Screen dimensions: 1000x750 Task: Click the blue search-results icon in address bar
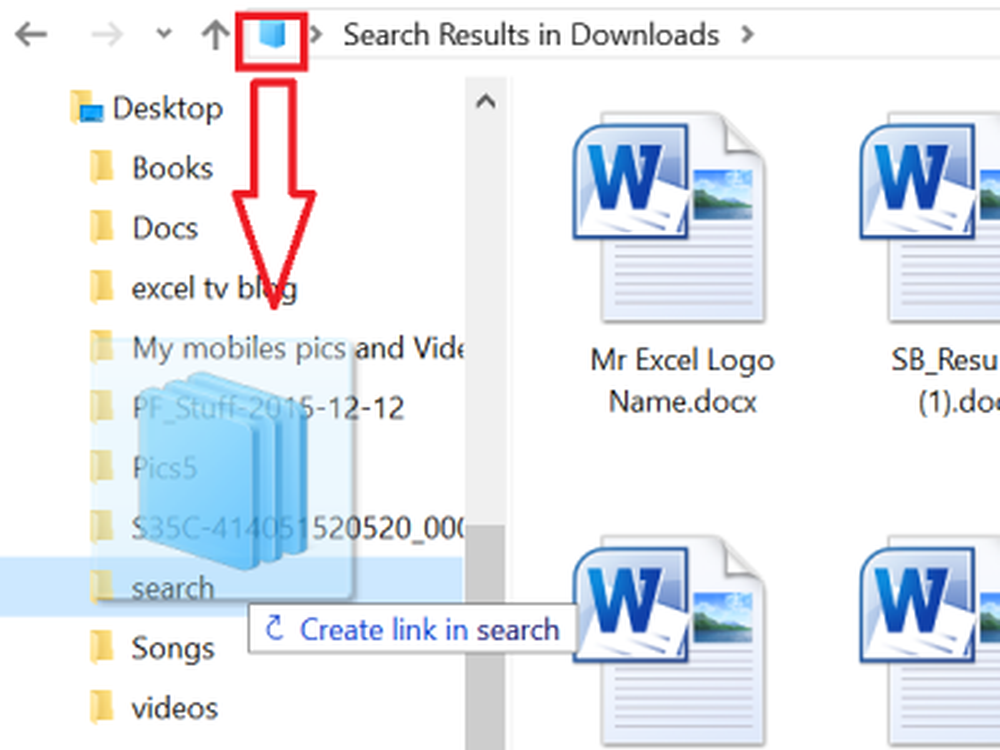(x=272, y=34)
